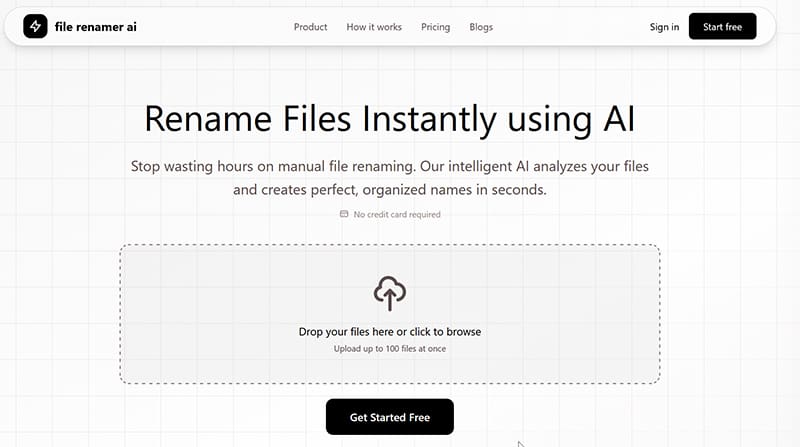Click empty navbar space between Blogs and Sign in

pos(570,27)
